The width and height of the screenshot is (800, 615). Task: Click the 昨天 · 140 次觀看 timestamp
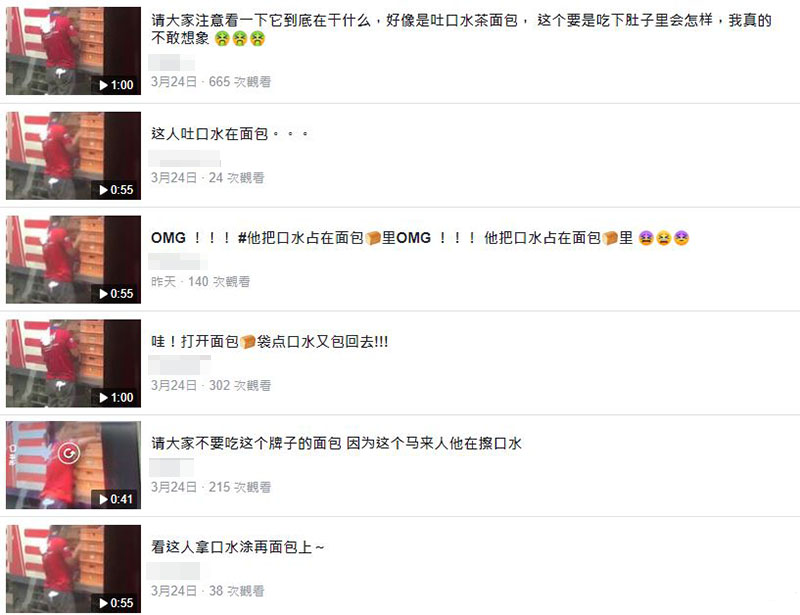point(201,282)
